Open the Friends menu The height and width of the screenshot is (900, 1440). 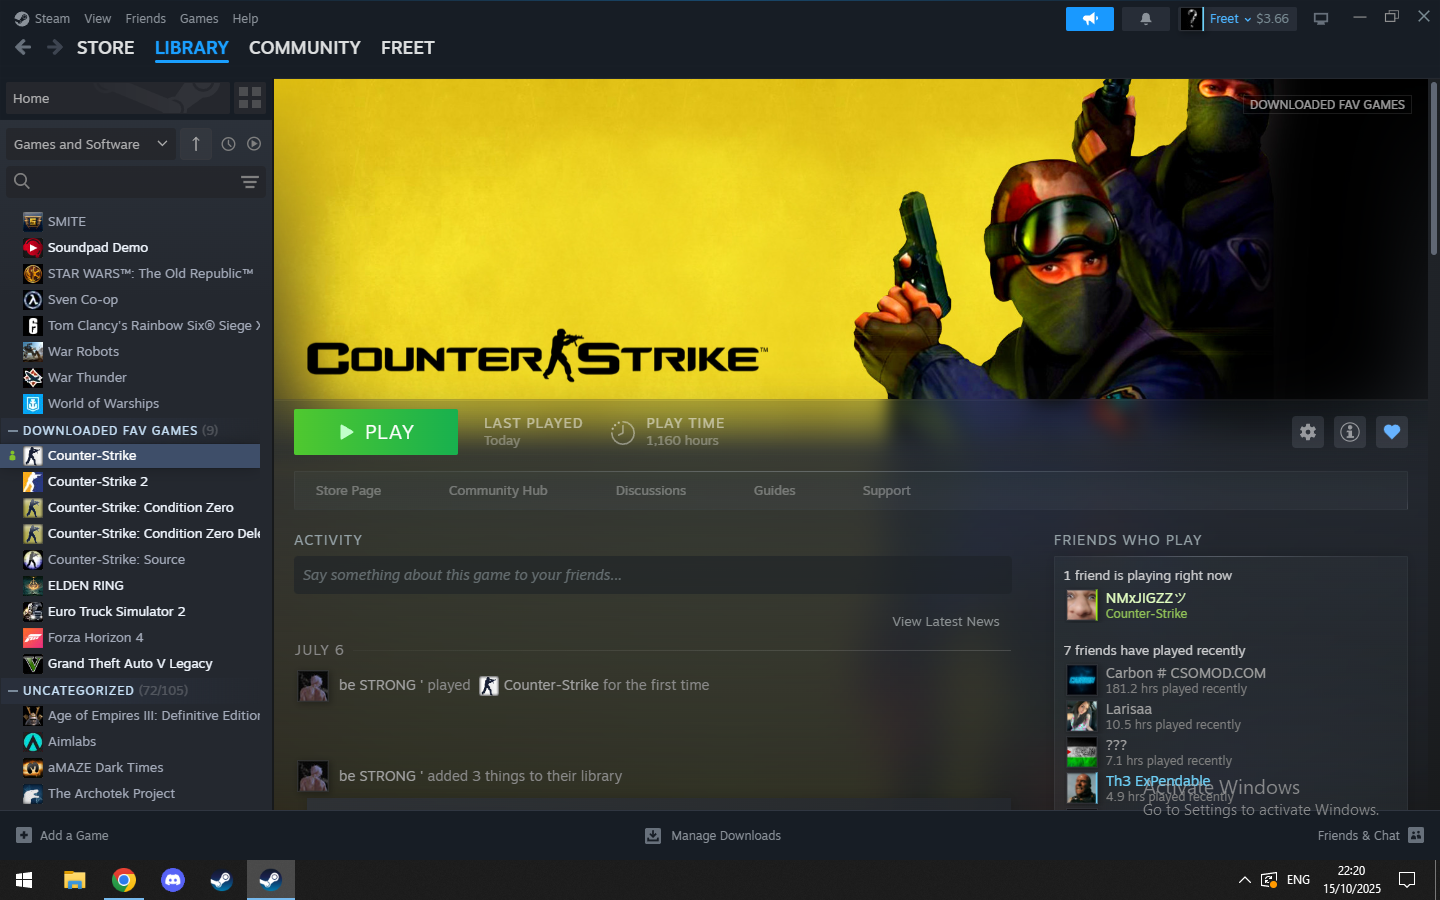145,18
